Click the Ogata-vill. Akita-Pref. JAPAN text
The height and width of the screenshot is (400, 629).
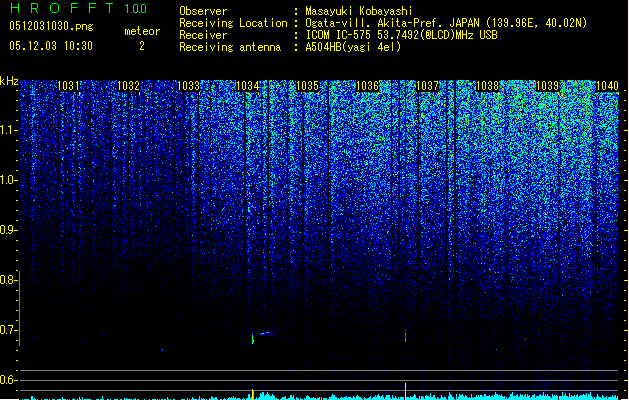coord(392,23)
